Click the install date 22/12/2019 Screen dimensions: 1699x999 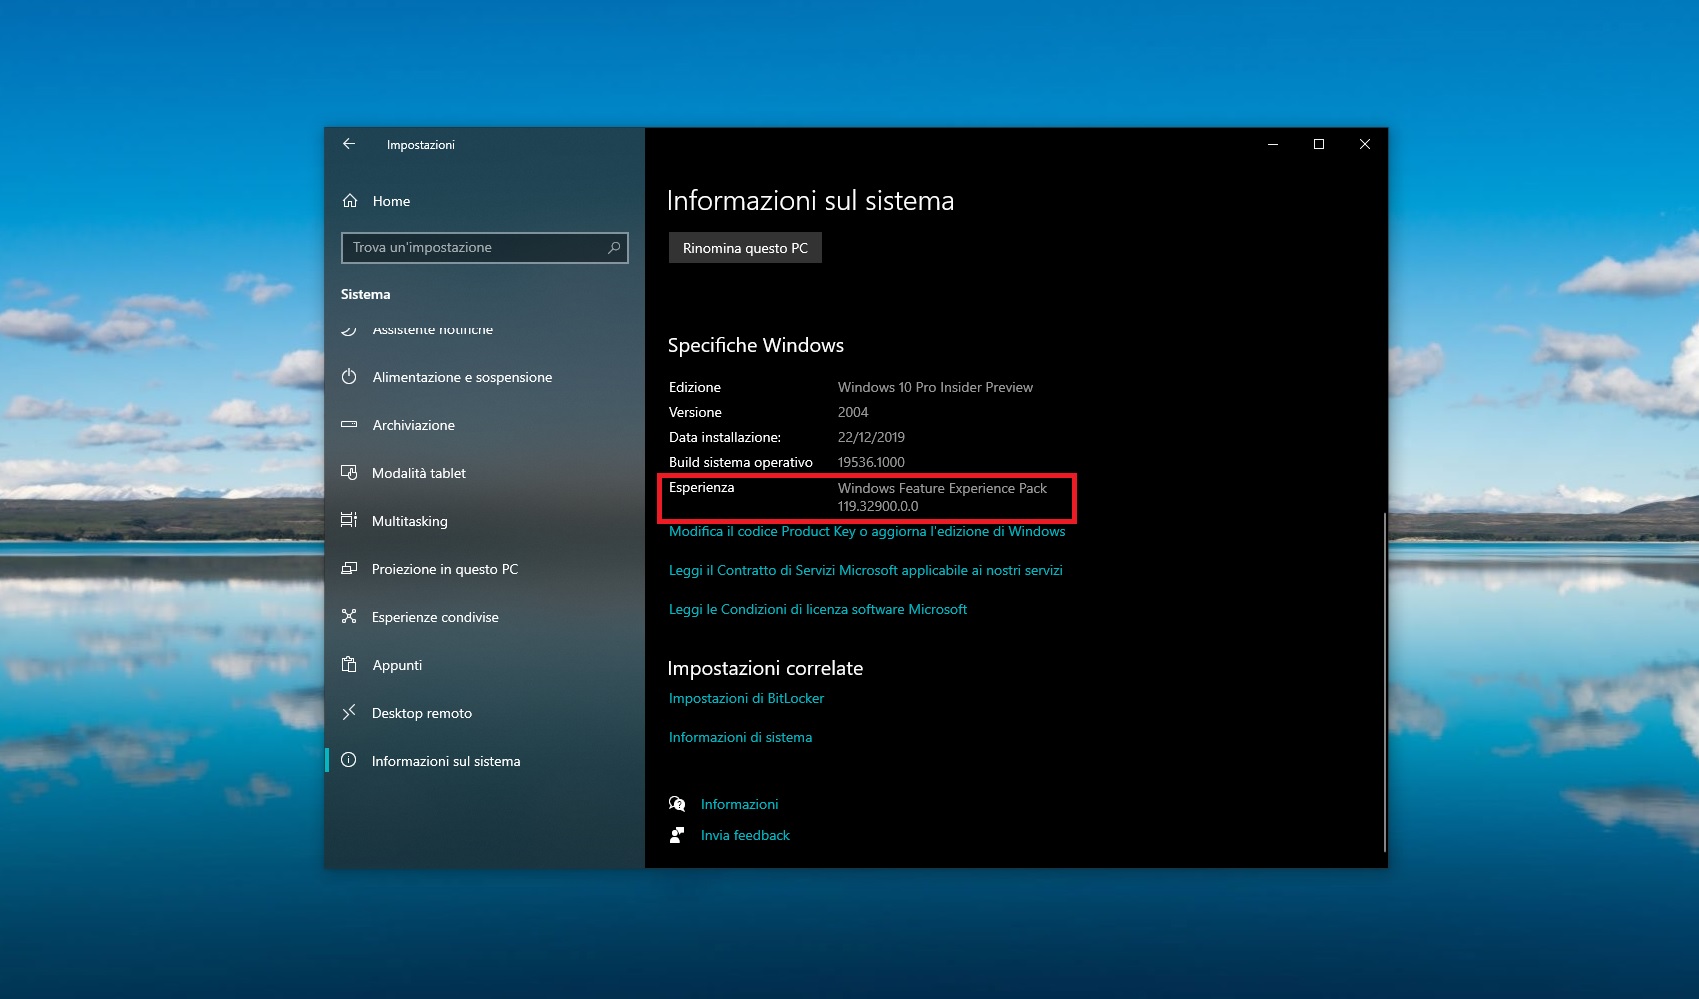[x=871, y=437]
